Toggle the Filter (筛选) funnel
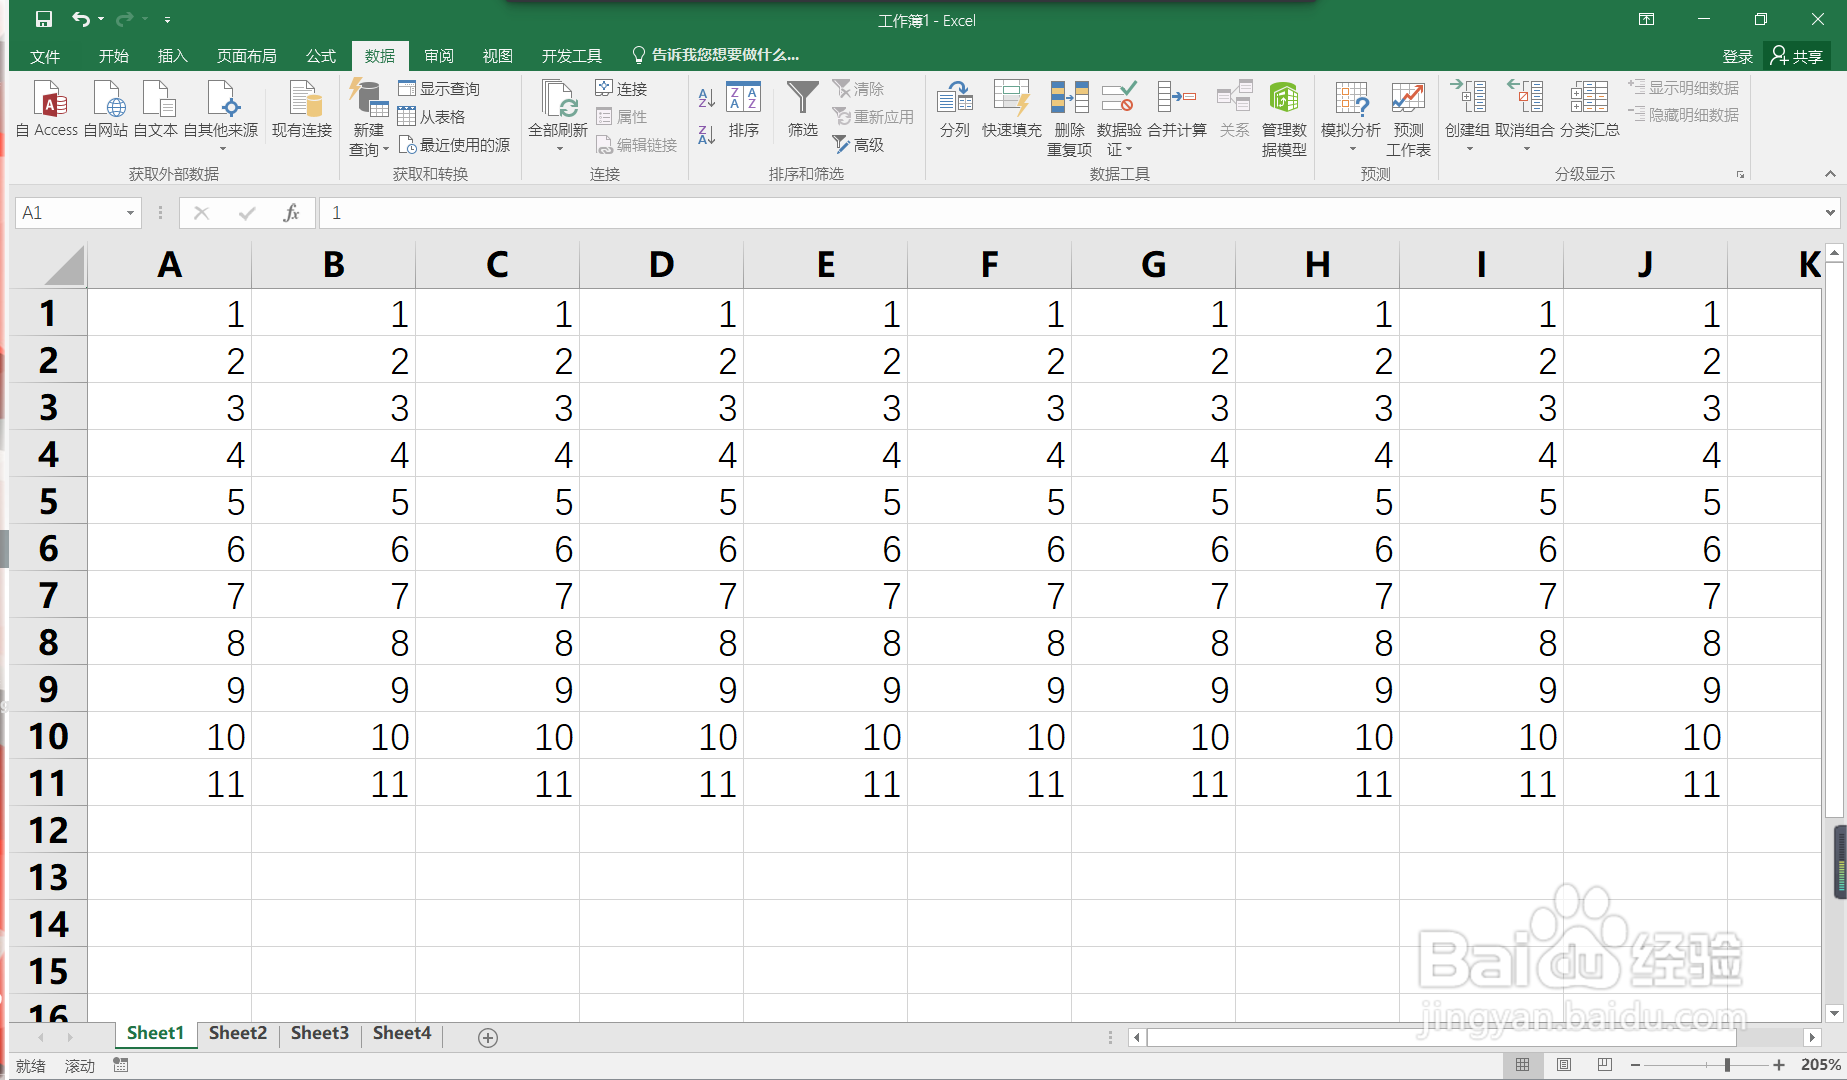1847x1080 pixels. coord(802,108)
